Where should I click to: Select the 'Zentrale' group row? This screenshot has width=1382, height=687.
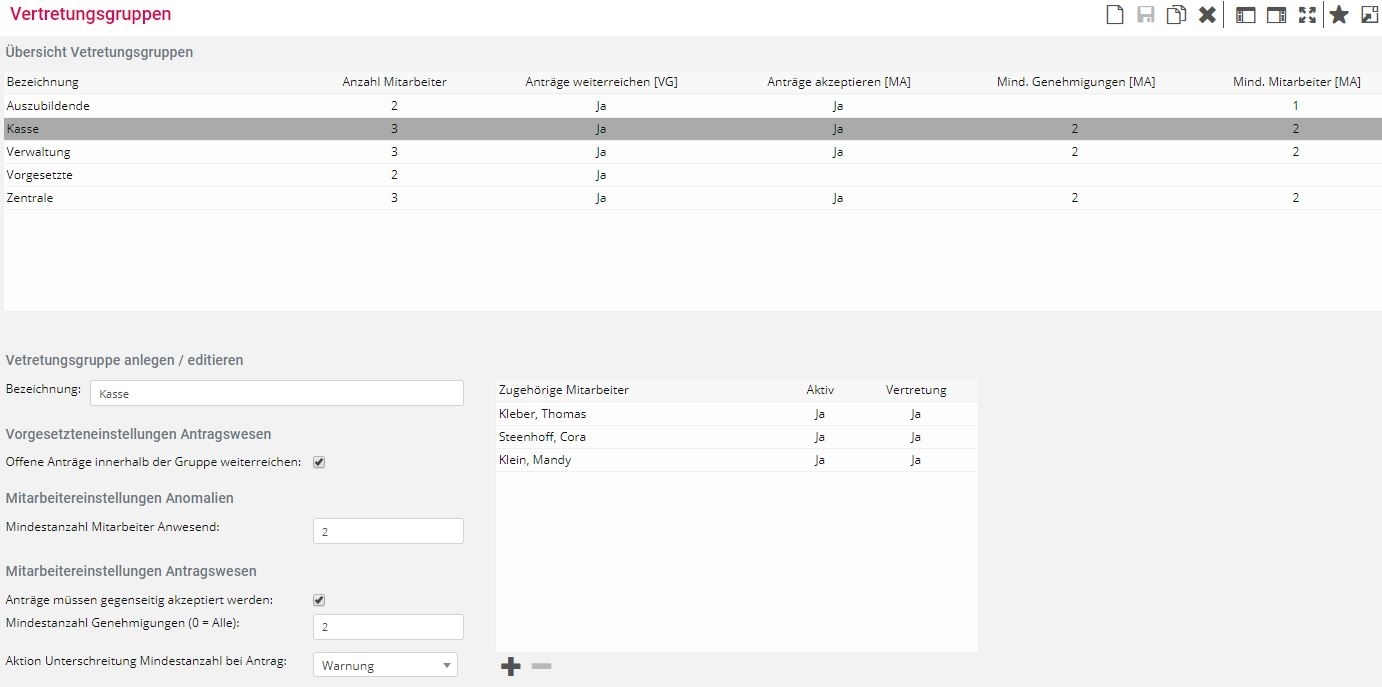pos(30,198)
